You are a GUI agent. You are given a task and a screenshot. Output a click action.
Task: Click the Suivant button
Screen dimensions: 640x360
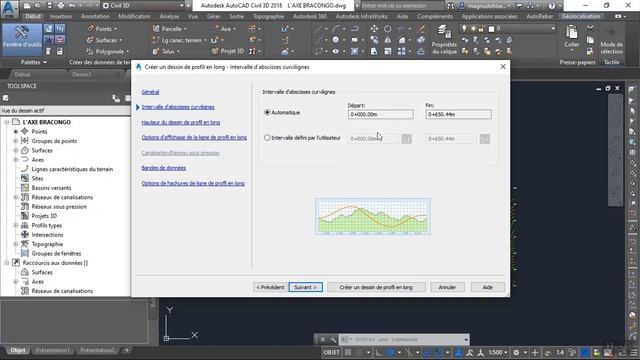(x=305, y=287)
